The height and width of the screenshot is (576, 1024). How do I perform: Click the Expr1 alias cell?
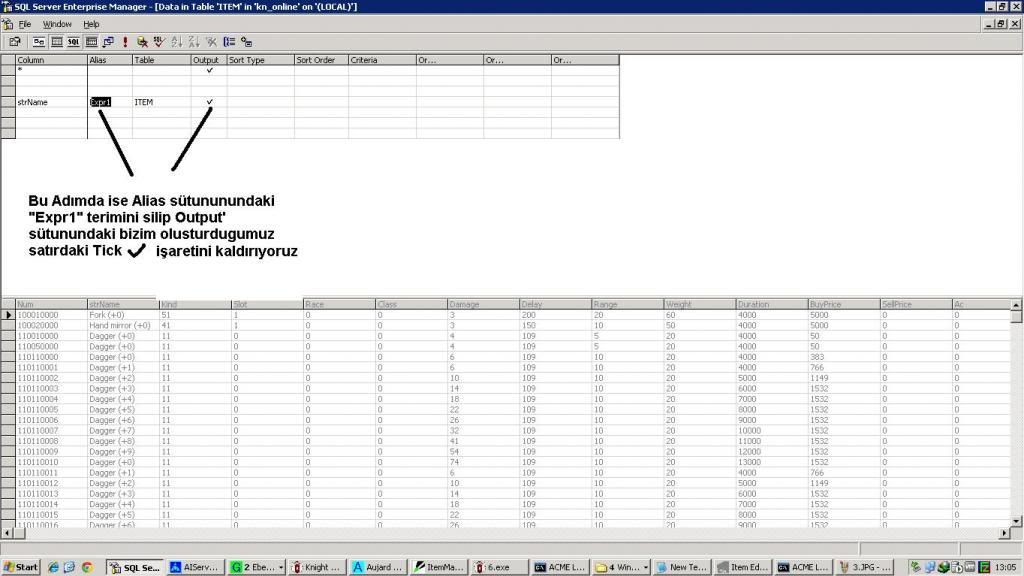click(x=101, y=102)
